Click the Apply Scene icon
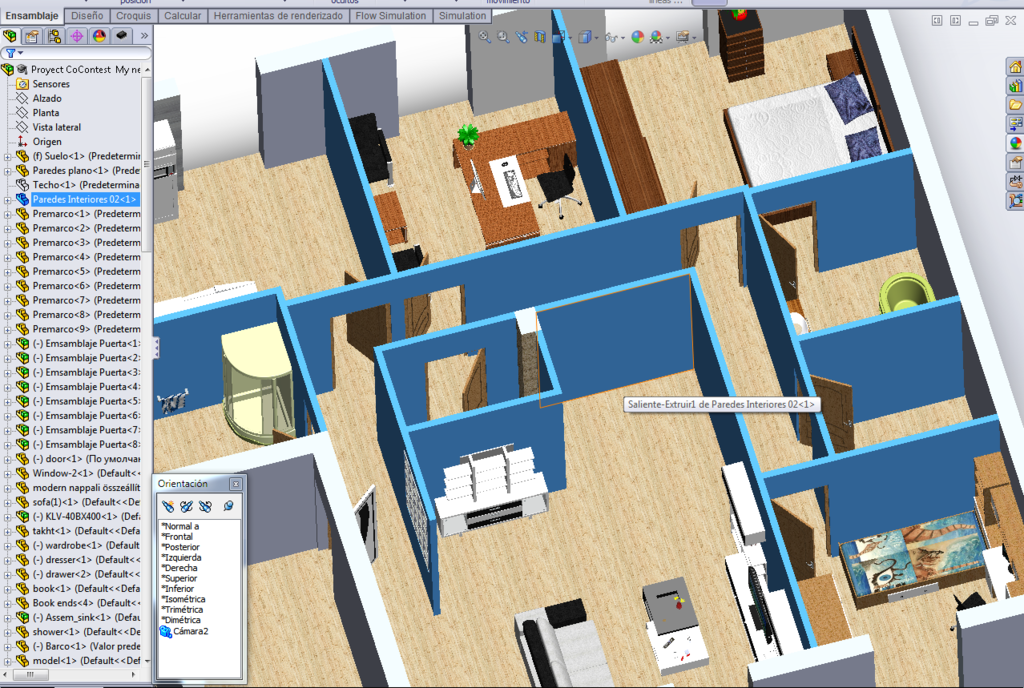Viewport: 1024px width, 688px height. (656, 37)
